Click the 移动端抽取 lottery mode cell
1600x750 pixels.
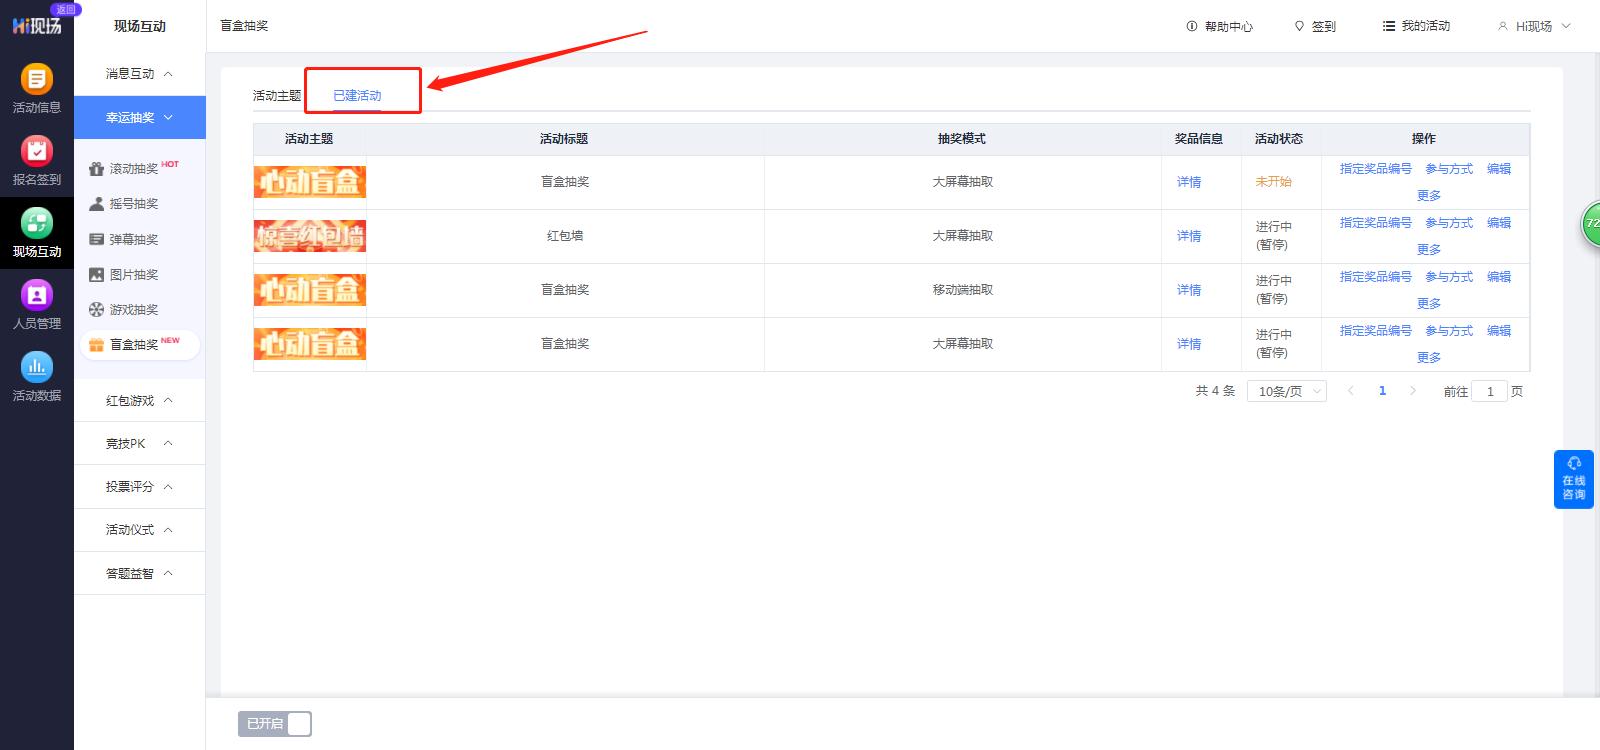pyautogui.click(x=963, y=290)
